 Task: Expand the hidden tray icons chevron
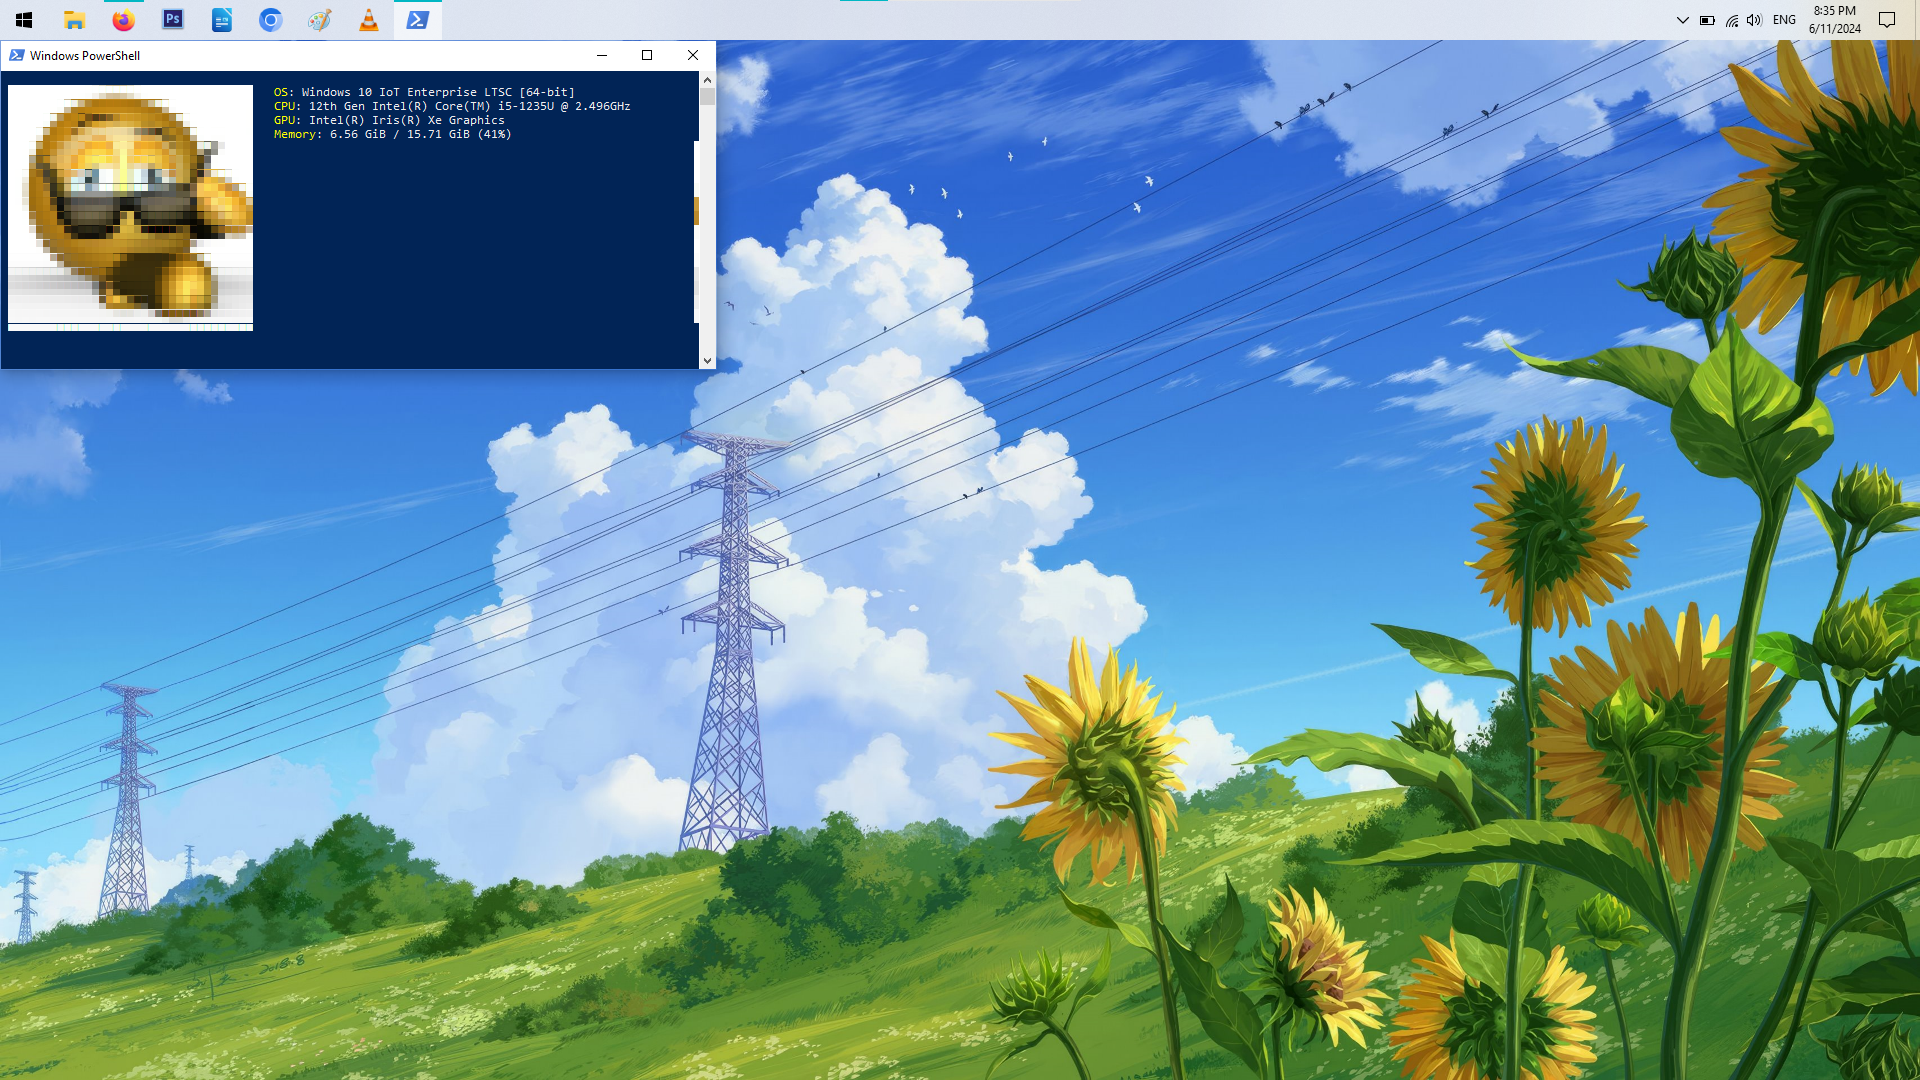(x=1682, y=20)
